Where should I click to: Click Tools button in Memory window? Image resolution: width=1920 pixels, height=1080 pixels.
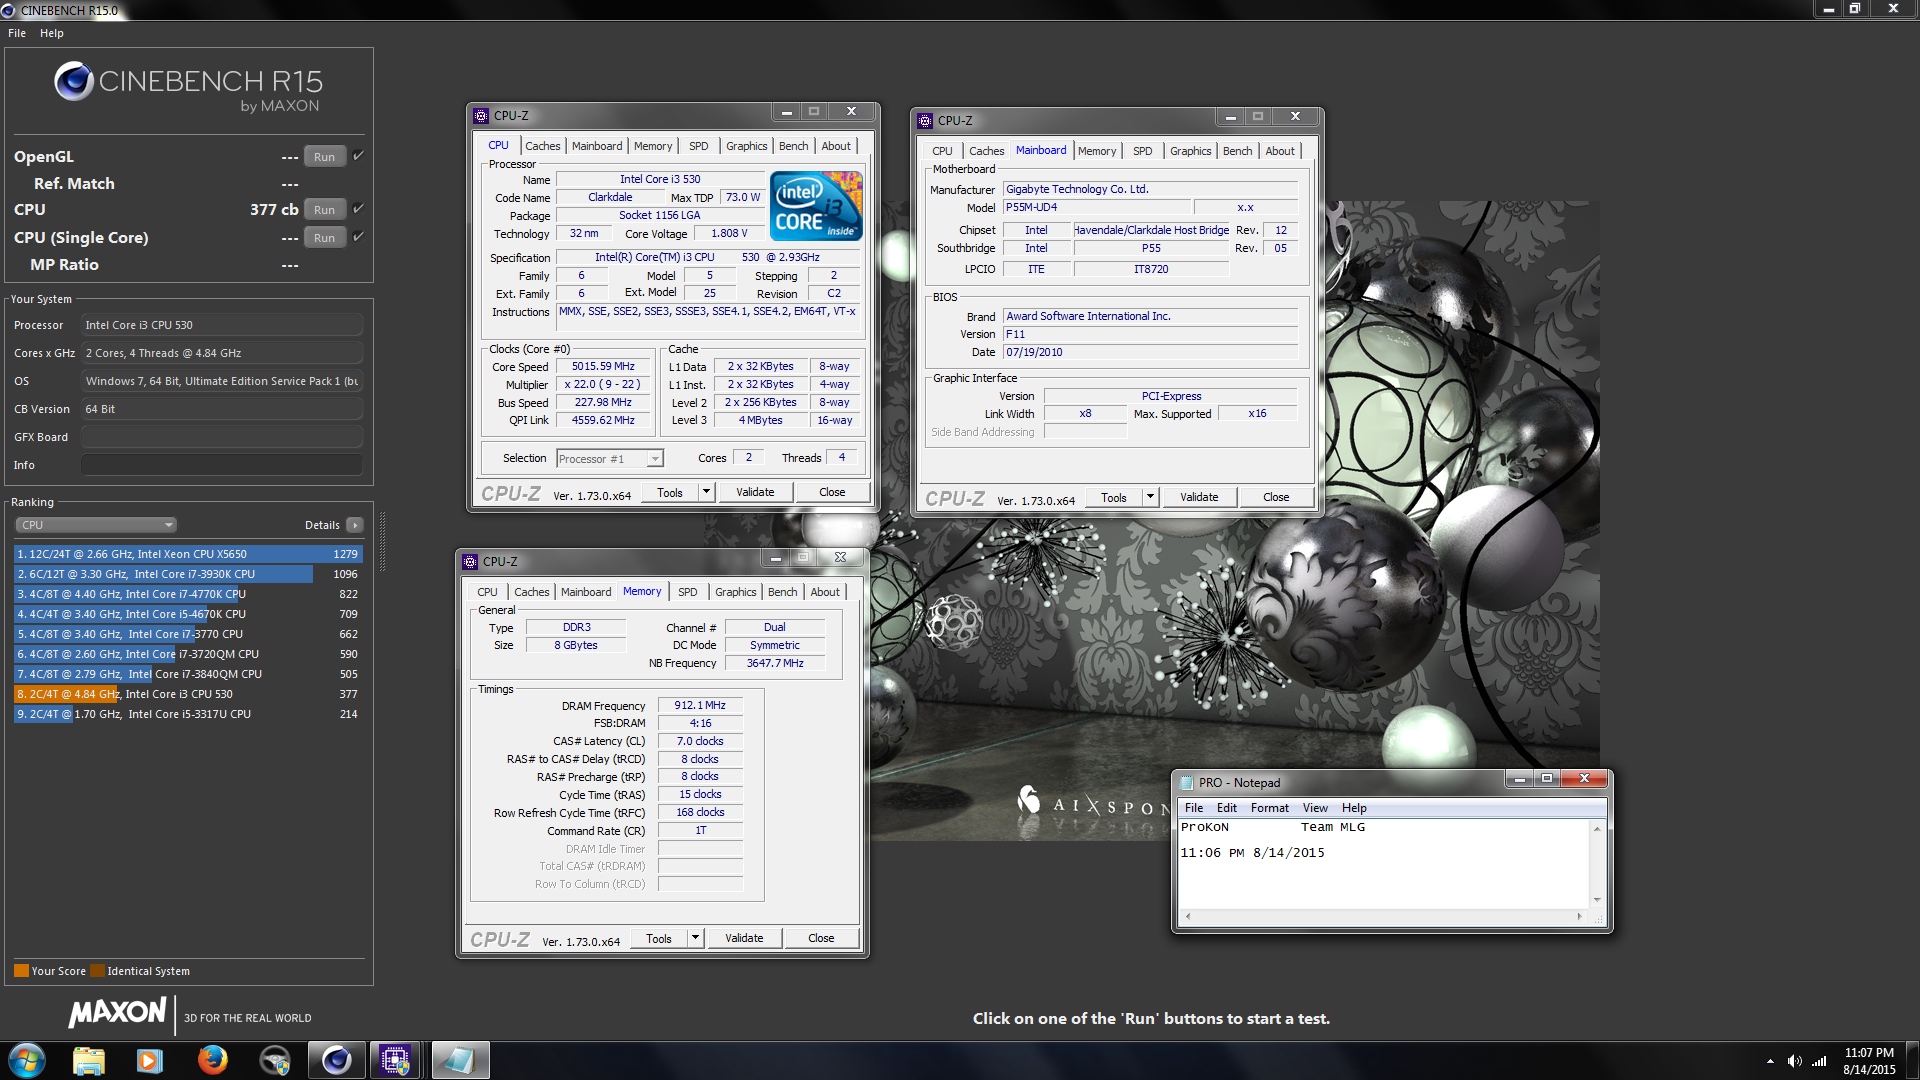pyautogui.click(x=659, y=938)
